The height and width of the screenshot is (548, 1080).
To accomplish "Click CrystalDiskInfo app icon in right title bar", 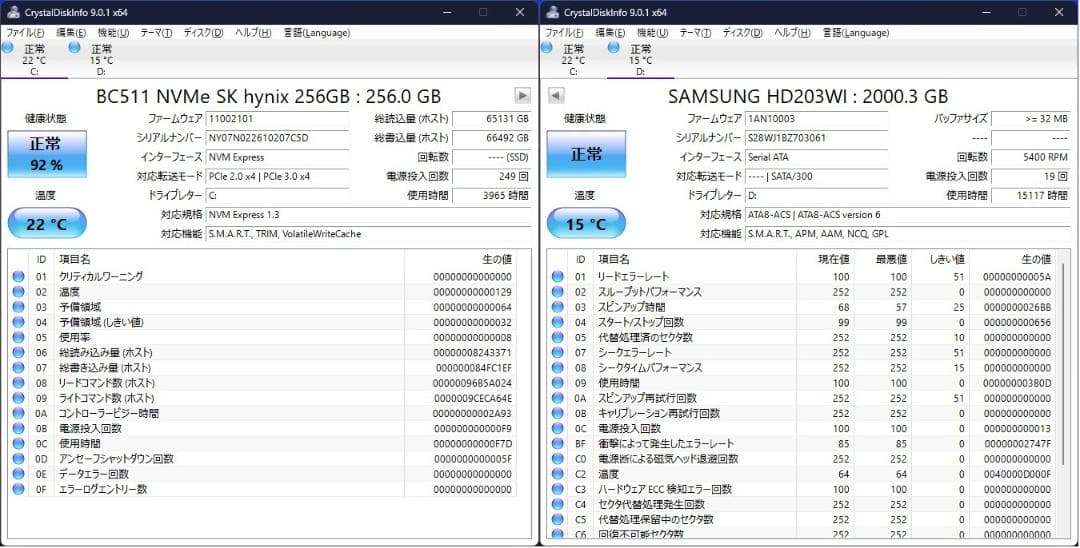I will (x=552, y=12).
